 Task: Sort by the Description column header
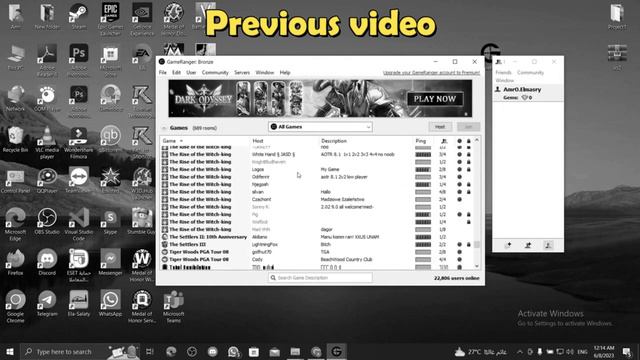tap(333, 141)
